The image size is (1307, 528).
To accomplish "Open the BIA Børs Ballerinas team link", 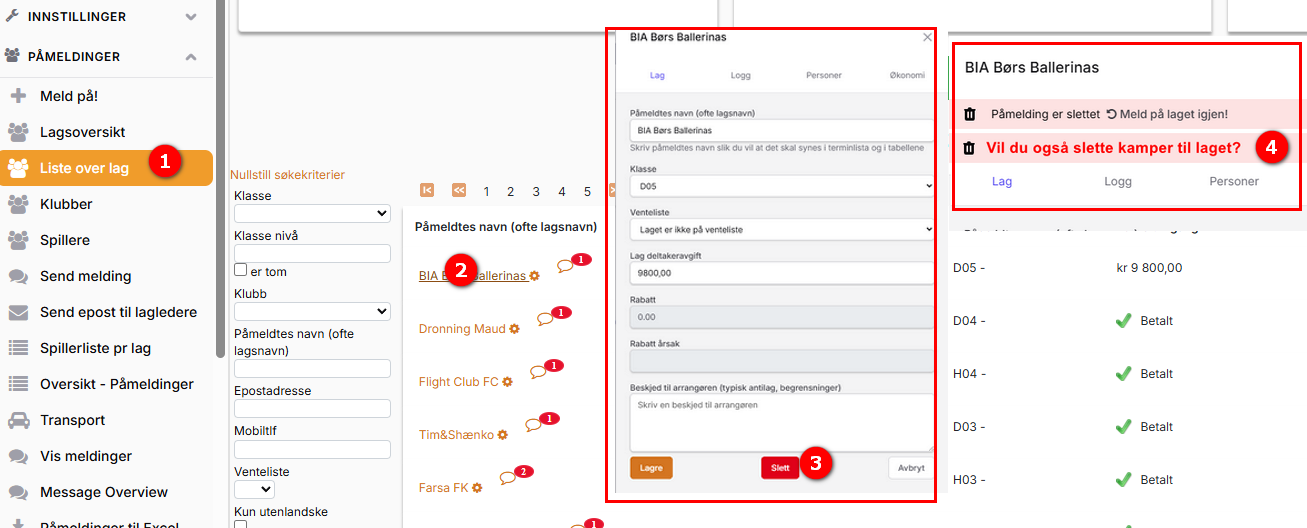I will click(x=472, y=276).
